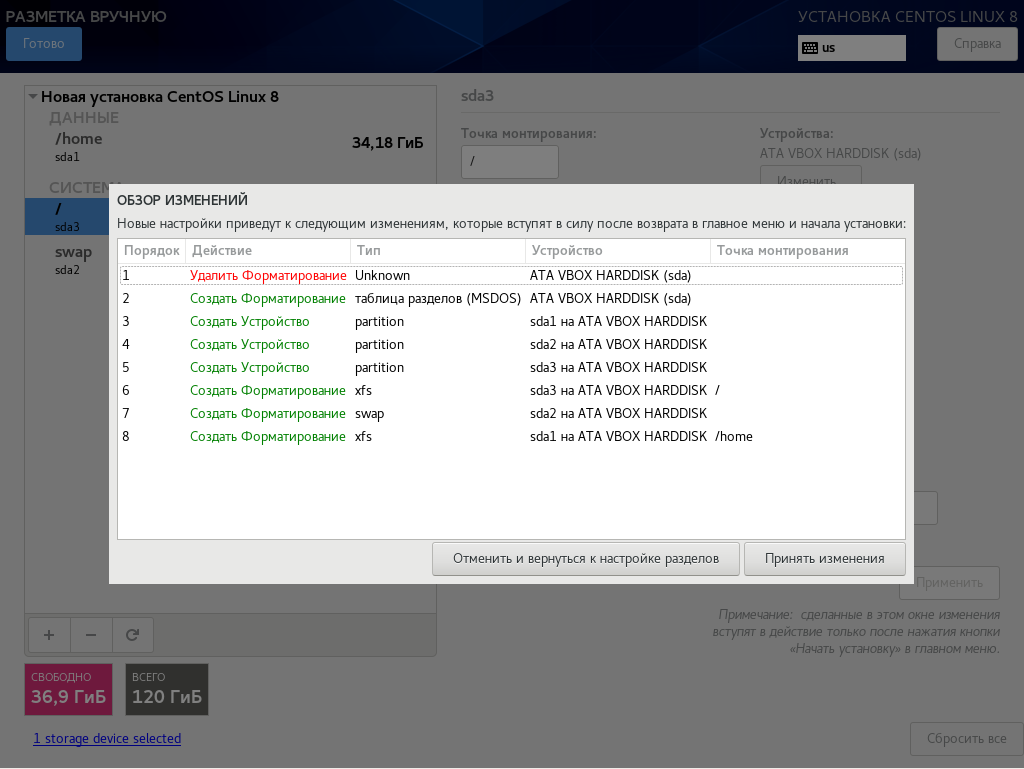Select row 8 xfs /home on sda1
The height and width of the screenshot is (769, 1024).
coord(511,437)
